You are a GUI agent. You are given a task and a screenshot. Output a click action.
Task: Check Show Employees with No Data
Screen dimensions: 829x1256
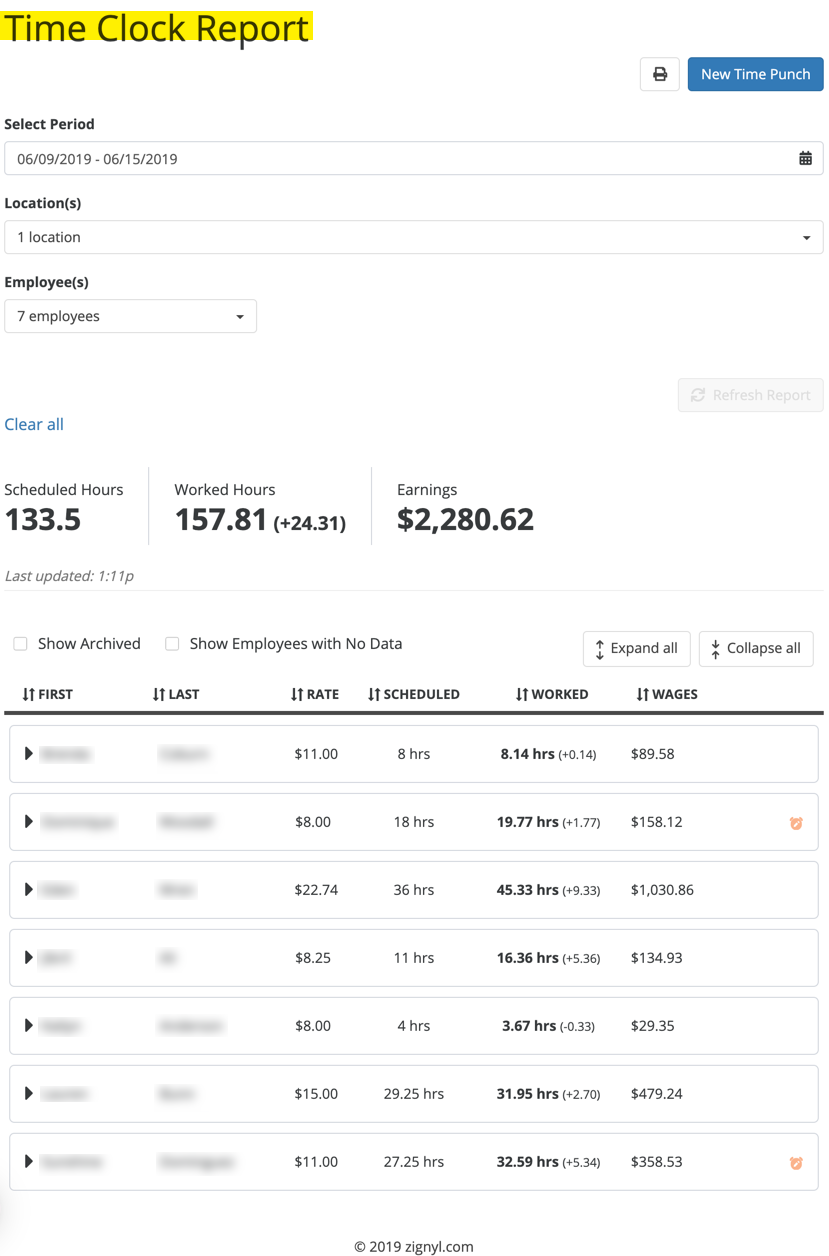172,644
